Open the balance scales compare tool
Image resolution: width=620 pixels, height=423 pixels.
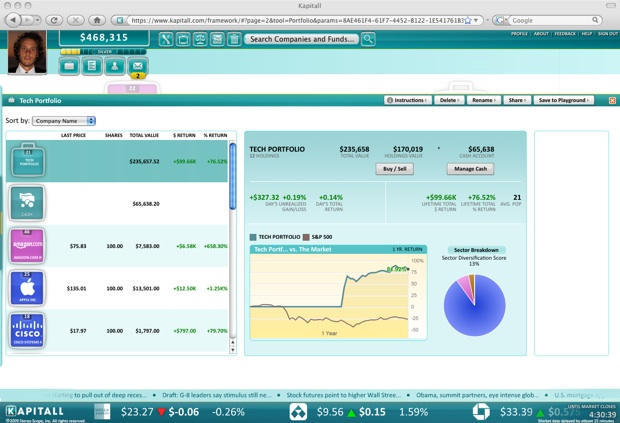[200, 39]
